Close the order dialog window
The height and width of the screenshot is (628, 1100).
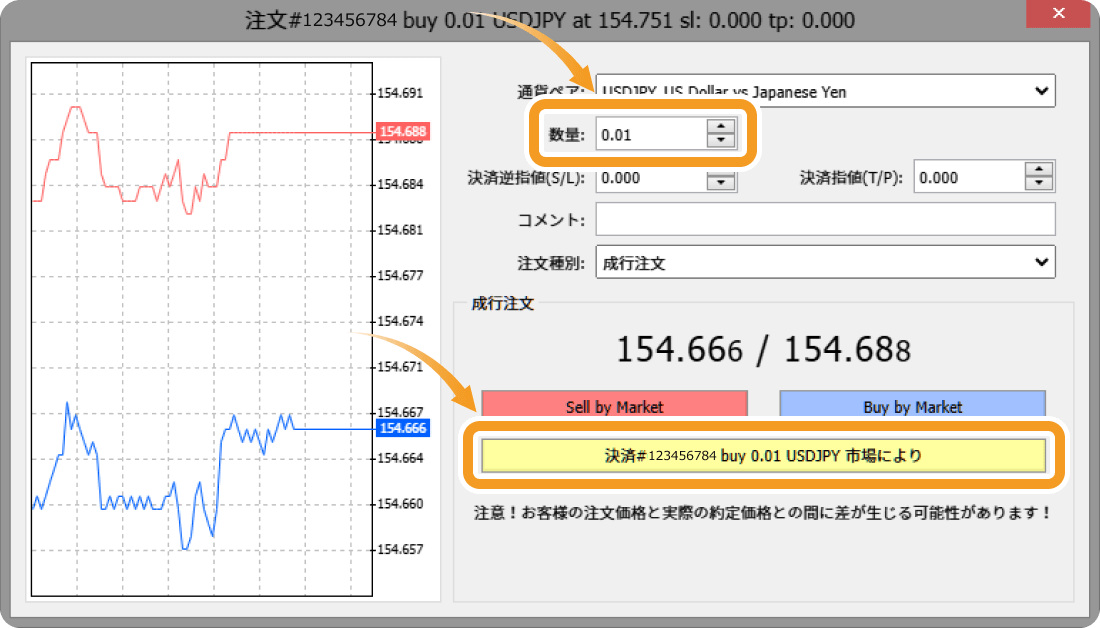pos(1058,13)
